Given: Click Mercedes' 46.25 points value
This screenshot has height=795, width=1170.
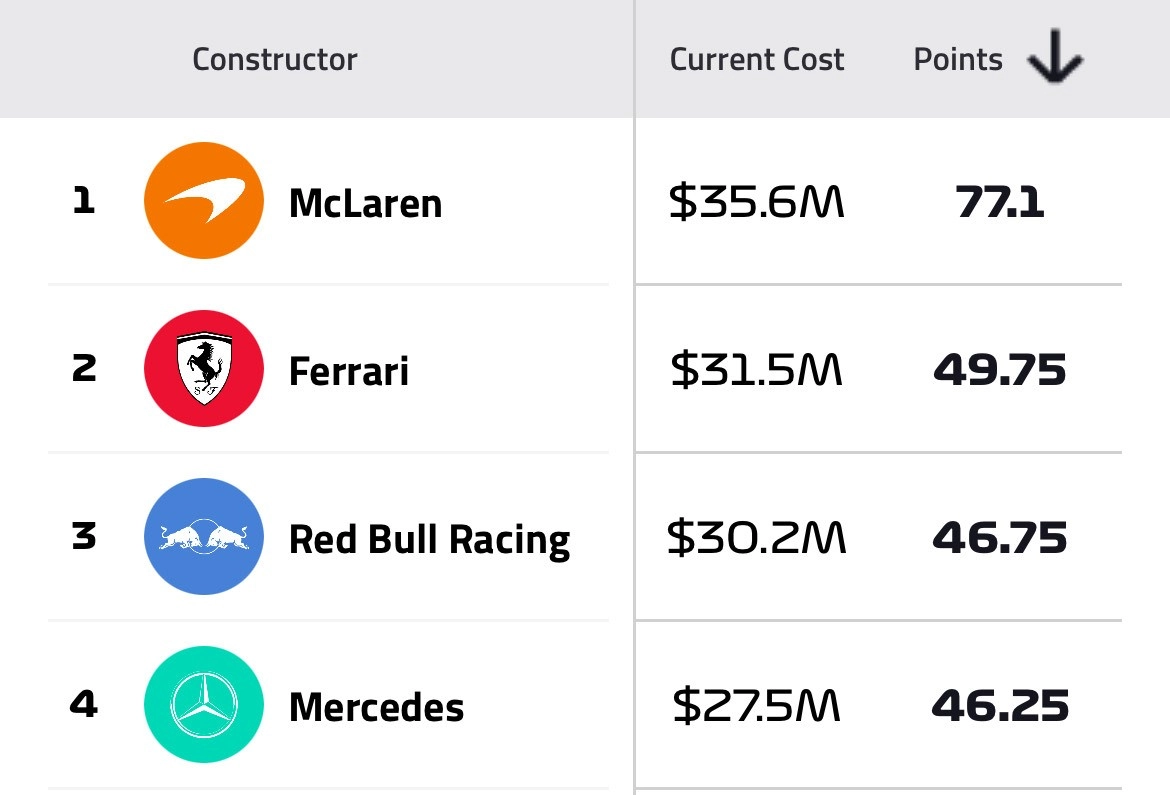Looking at the screenshot, I should click(x=1000, y=705).
